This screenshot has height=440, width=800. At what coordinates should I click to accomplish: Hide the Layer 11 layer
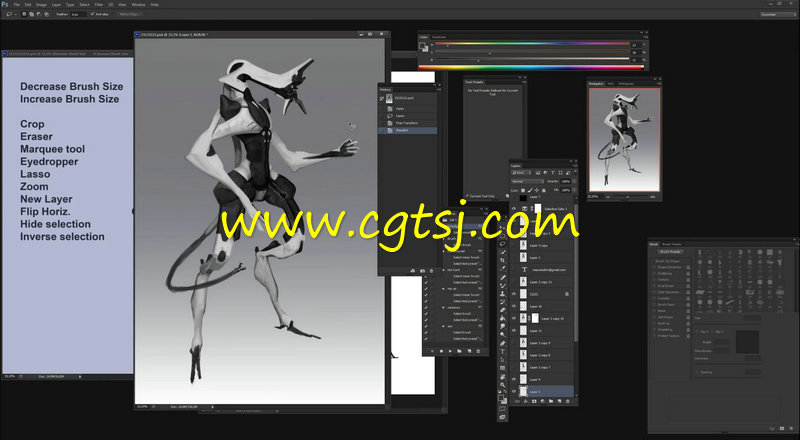point(514,330)
